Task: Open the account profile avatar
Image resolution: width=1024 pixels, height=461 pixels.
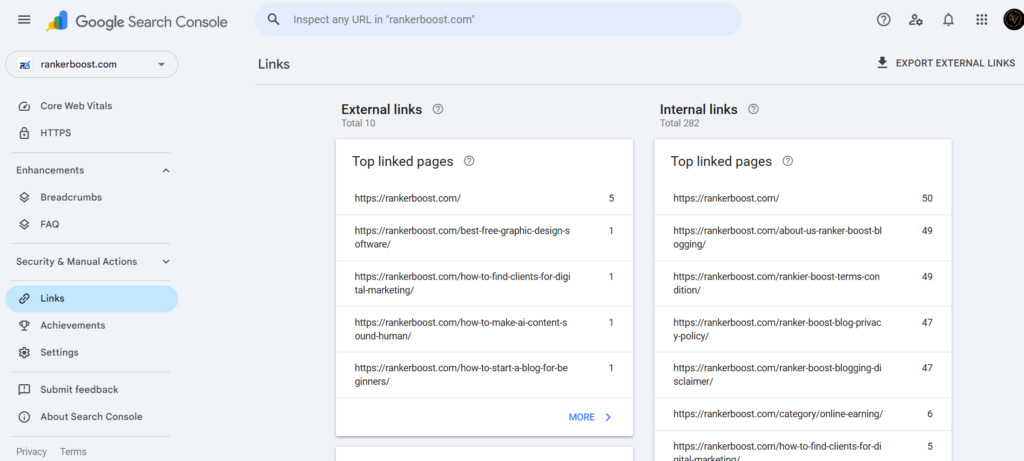Action: pos(1013,20)
